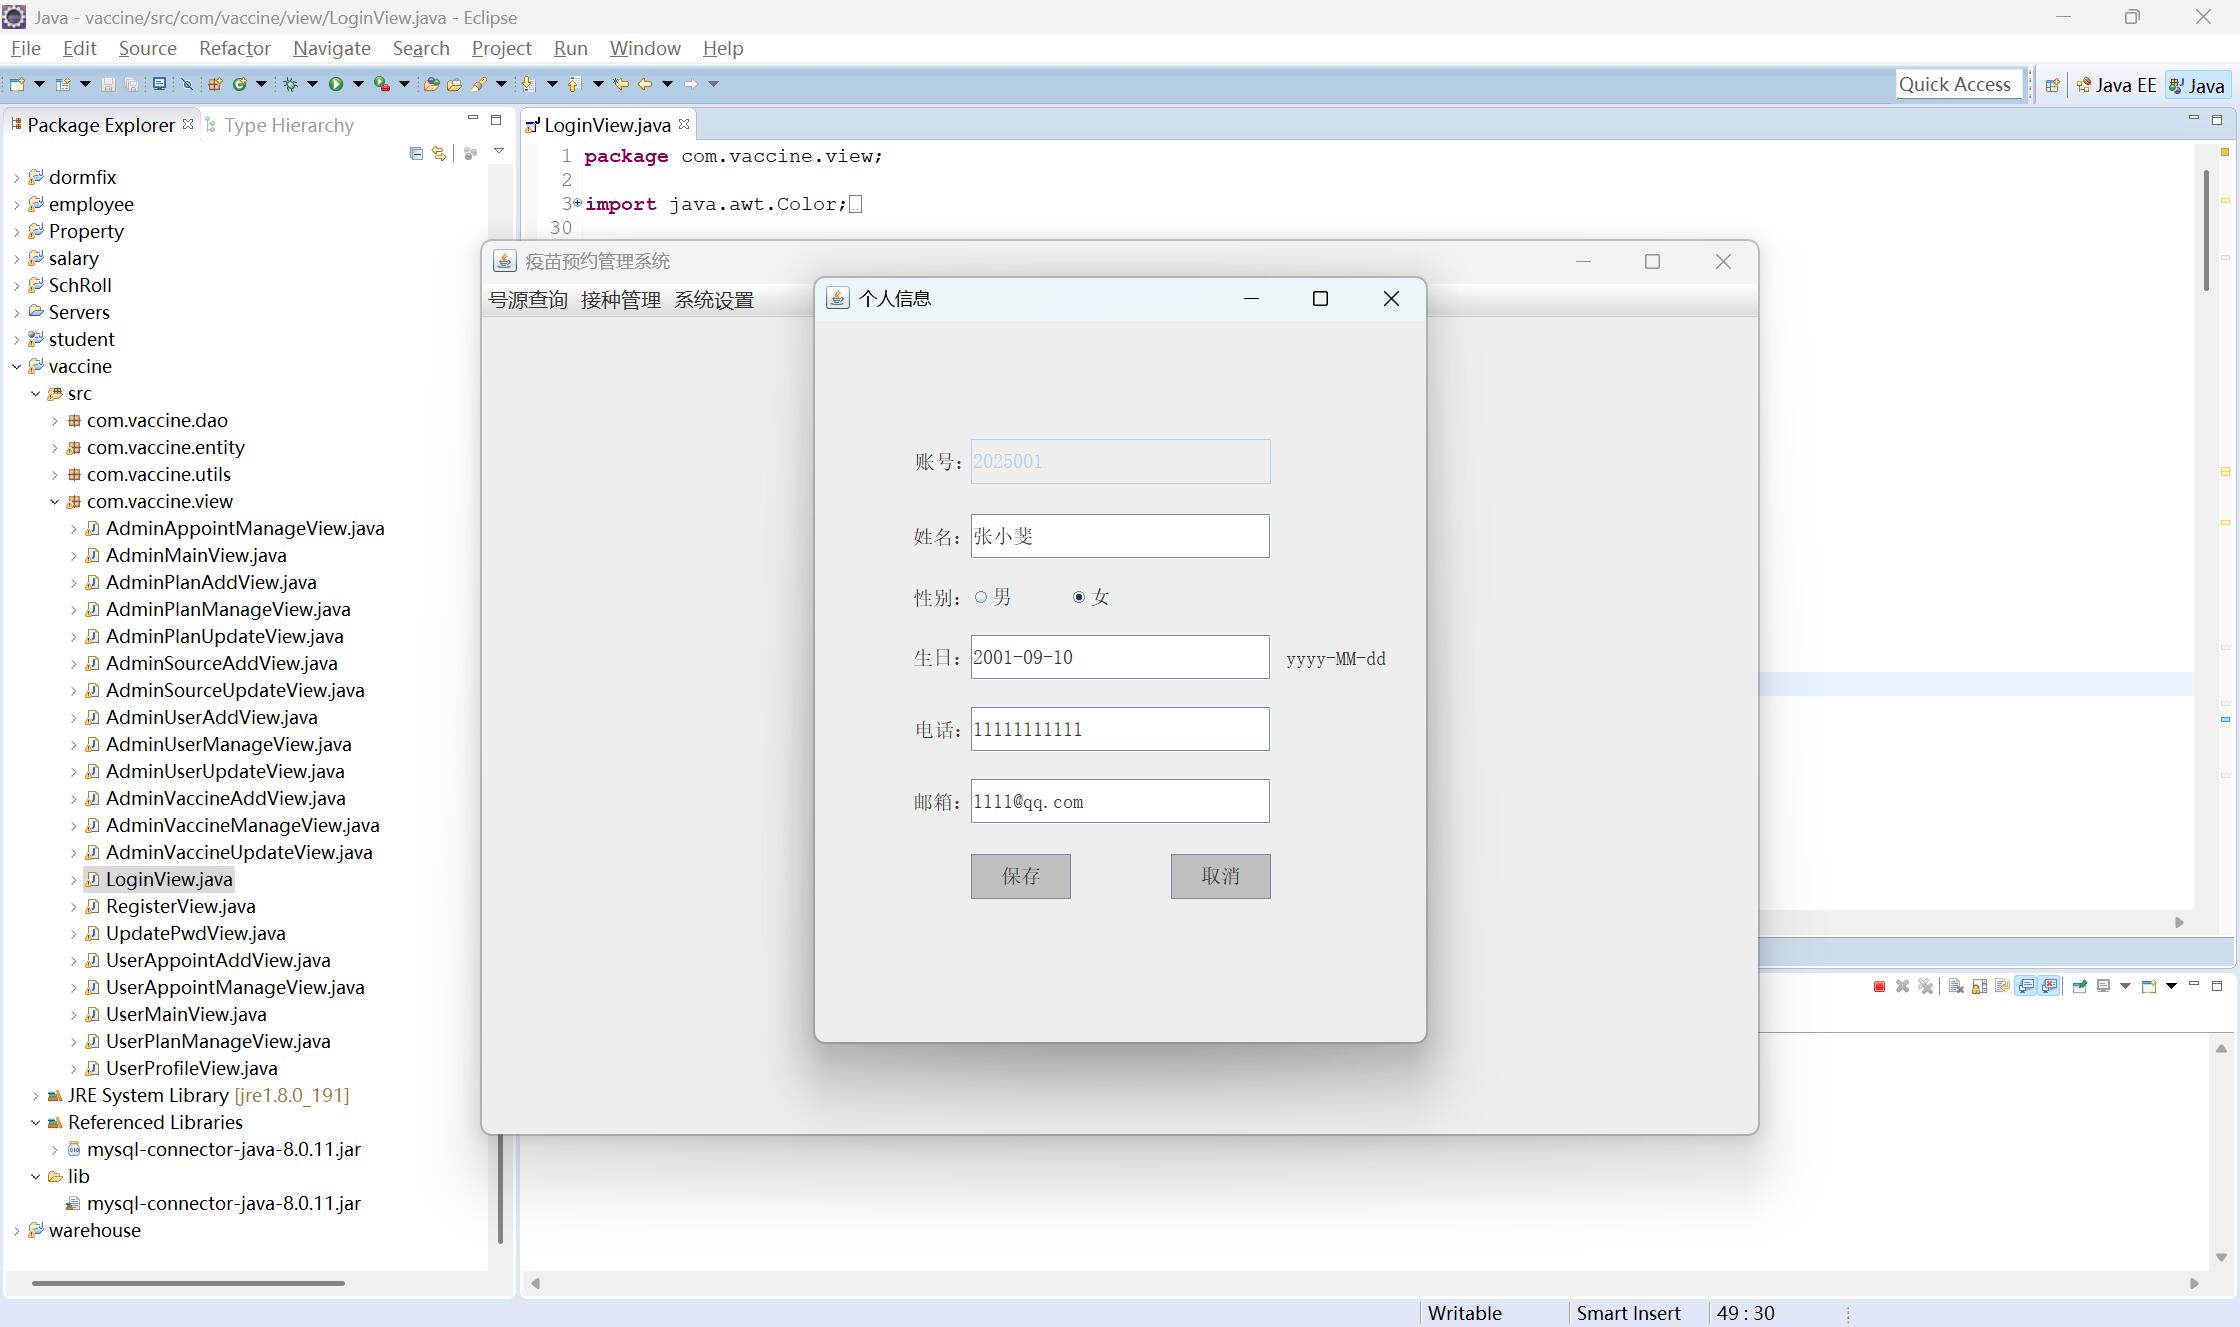Close the LoginView.java editor tab
This screenshot has height=1327, width=2240.
tap(684, 124)
